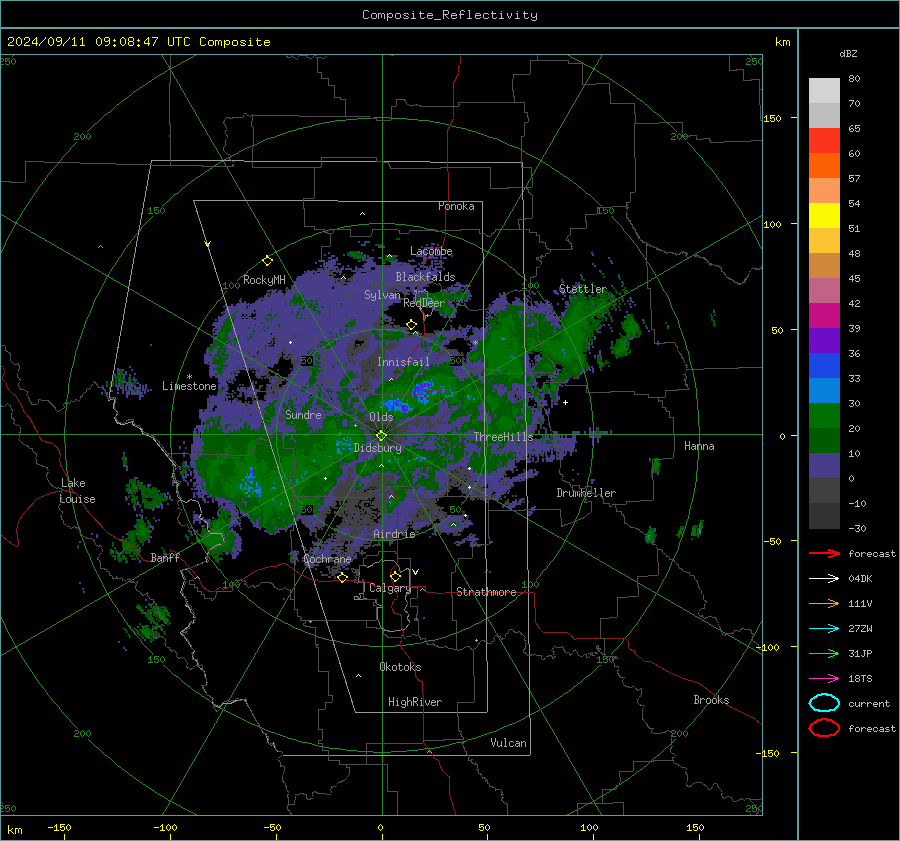
Task: Click the 150 tick on right km axis
Action: coord(772,118)
